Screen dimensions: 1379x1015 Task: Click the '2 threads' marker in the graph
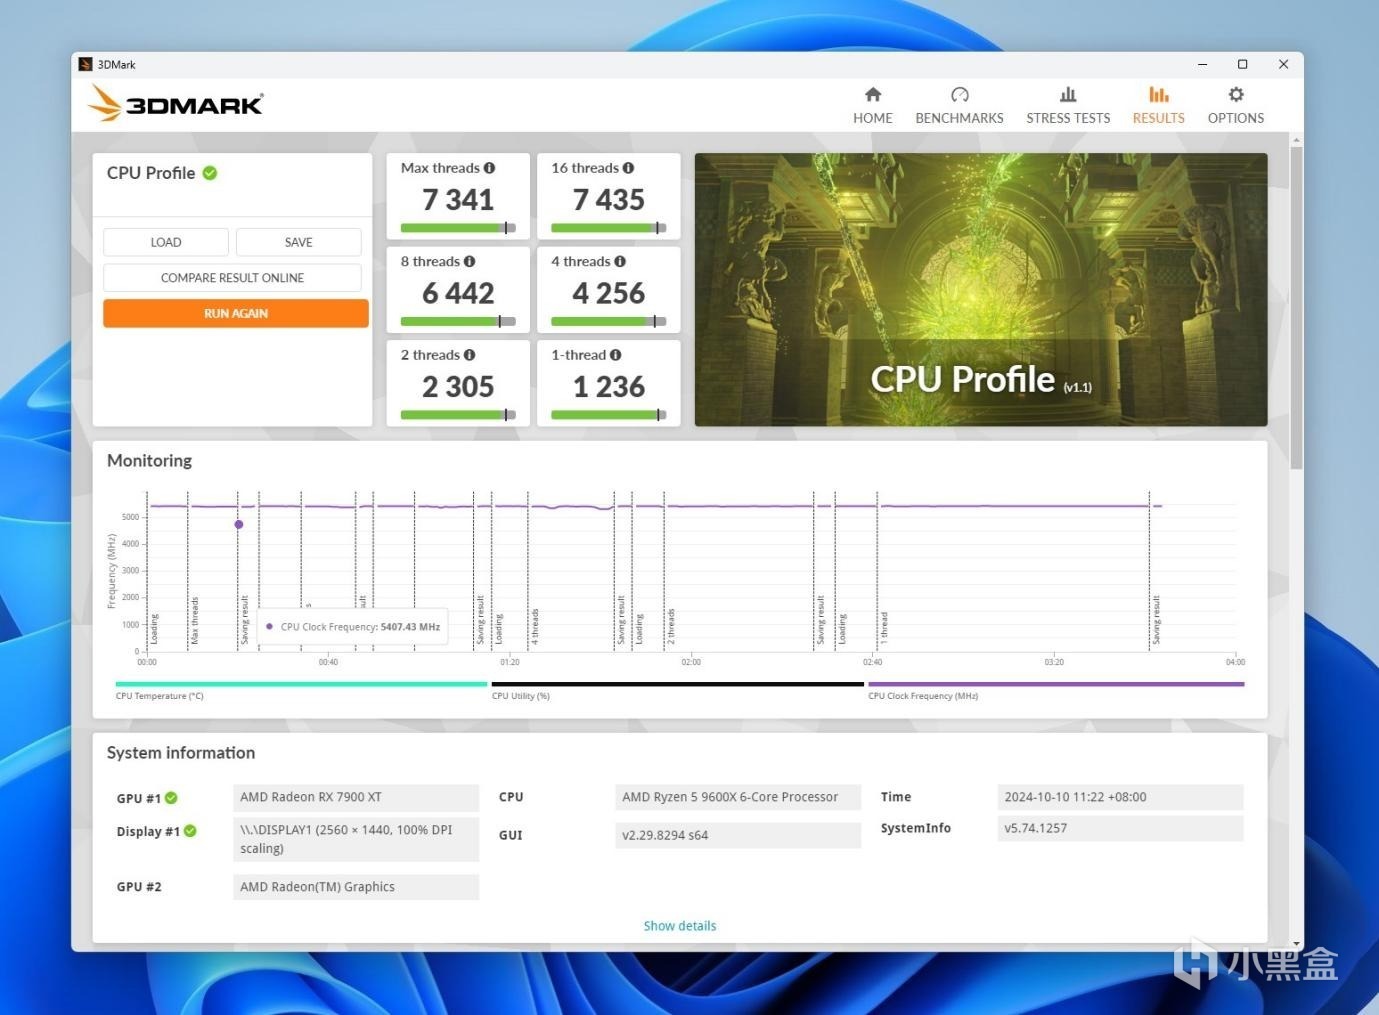(x=671, y=626)
